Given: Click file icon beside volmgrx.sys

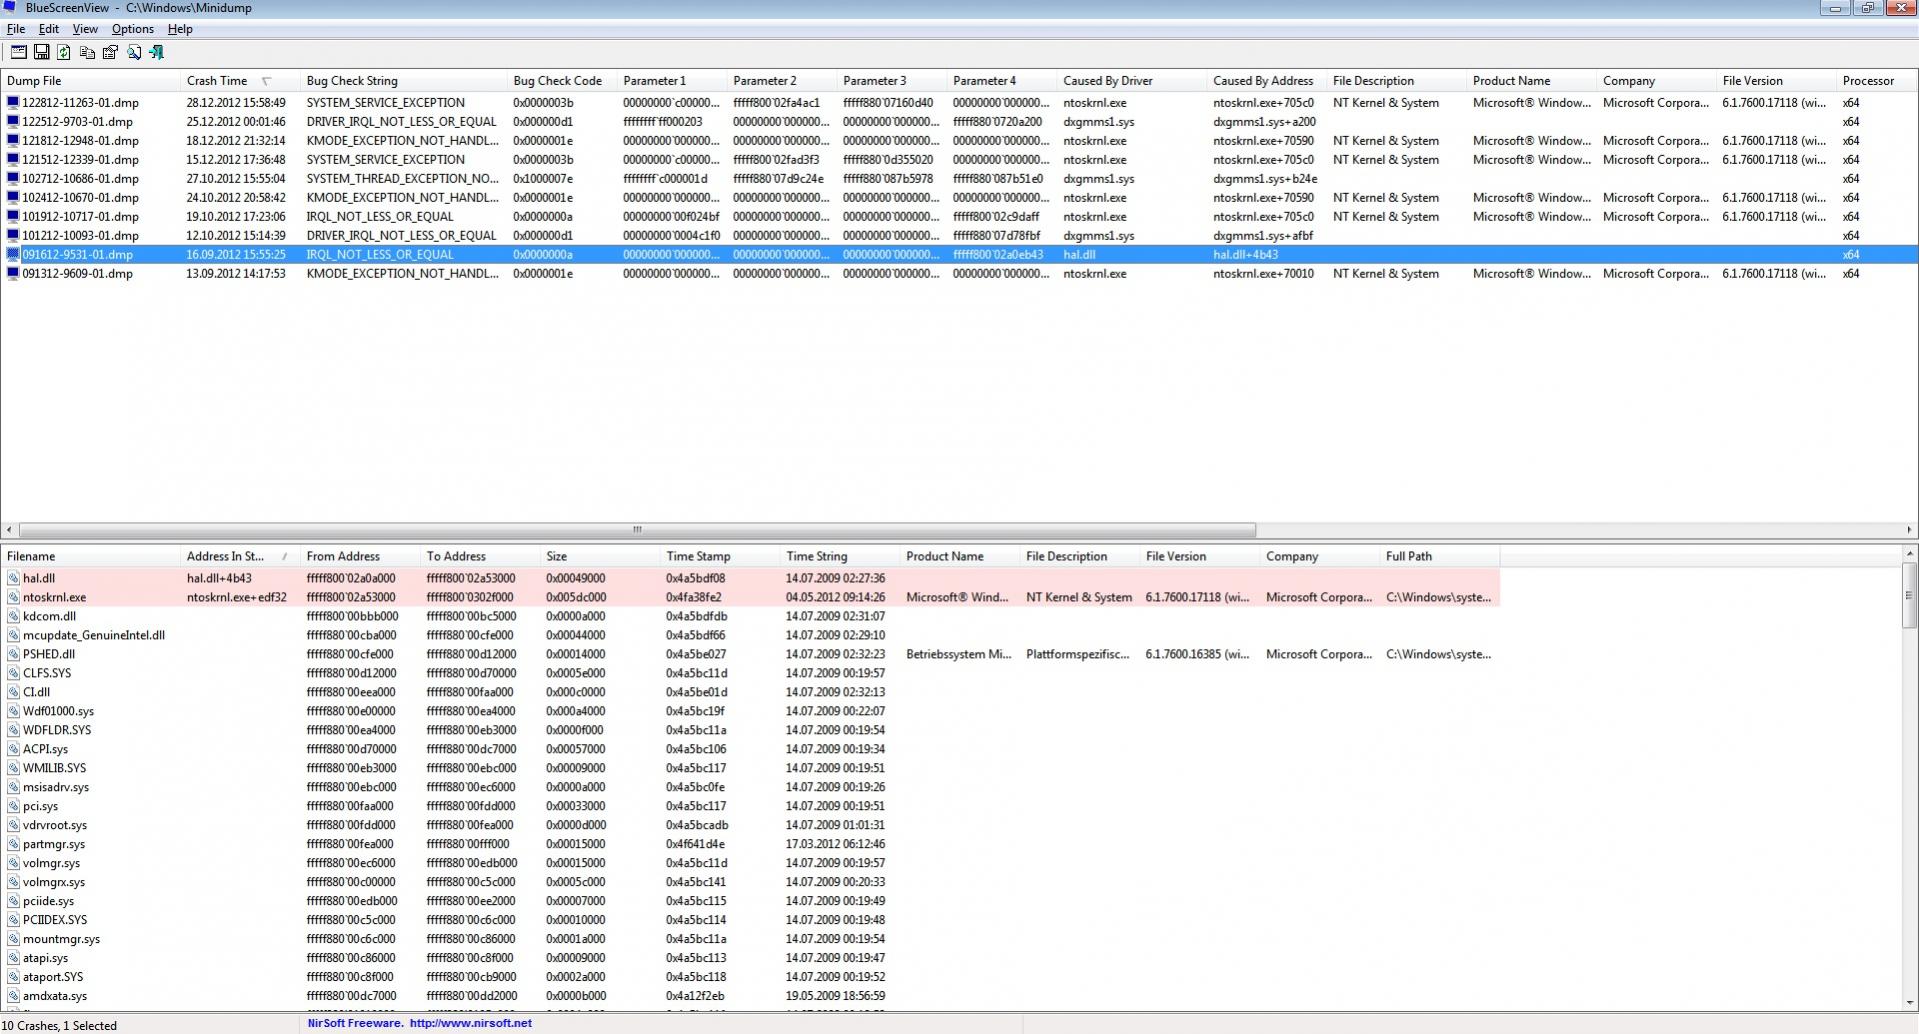Looking at the screenshot, I should click(x=13, y=882).
